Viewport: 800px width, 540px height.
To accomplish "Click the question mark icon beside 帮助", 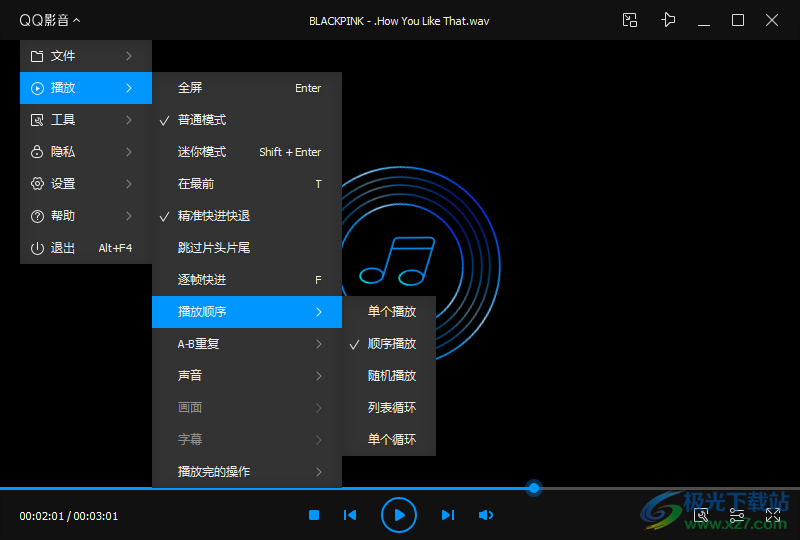I will tap(37, 216).
